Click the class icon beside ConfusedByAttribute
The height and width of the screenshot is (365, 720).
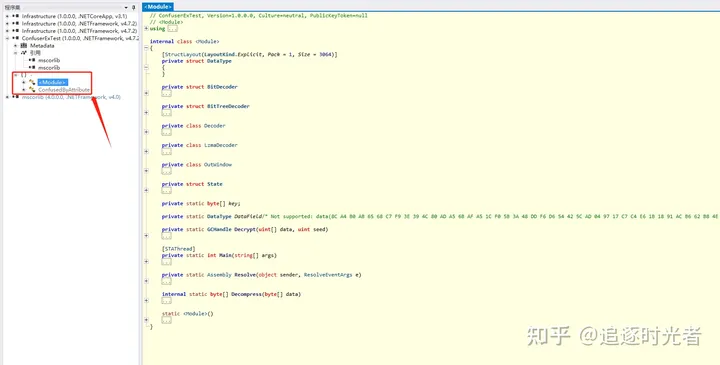(32, 90)
